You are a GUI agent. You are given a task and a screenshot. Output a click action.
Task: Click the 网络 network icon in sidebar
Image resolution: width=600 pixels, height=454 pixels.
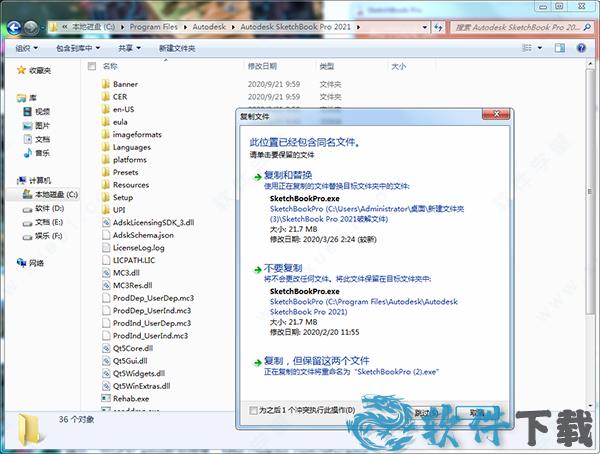pos(21,263)
